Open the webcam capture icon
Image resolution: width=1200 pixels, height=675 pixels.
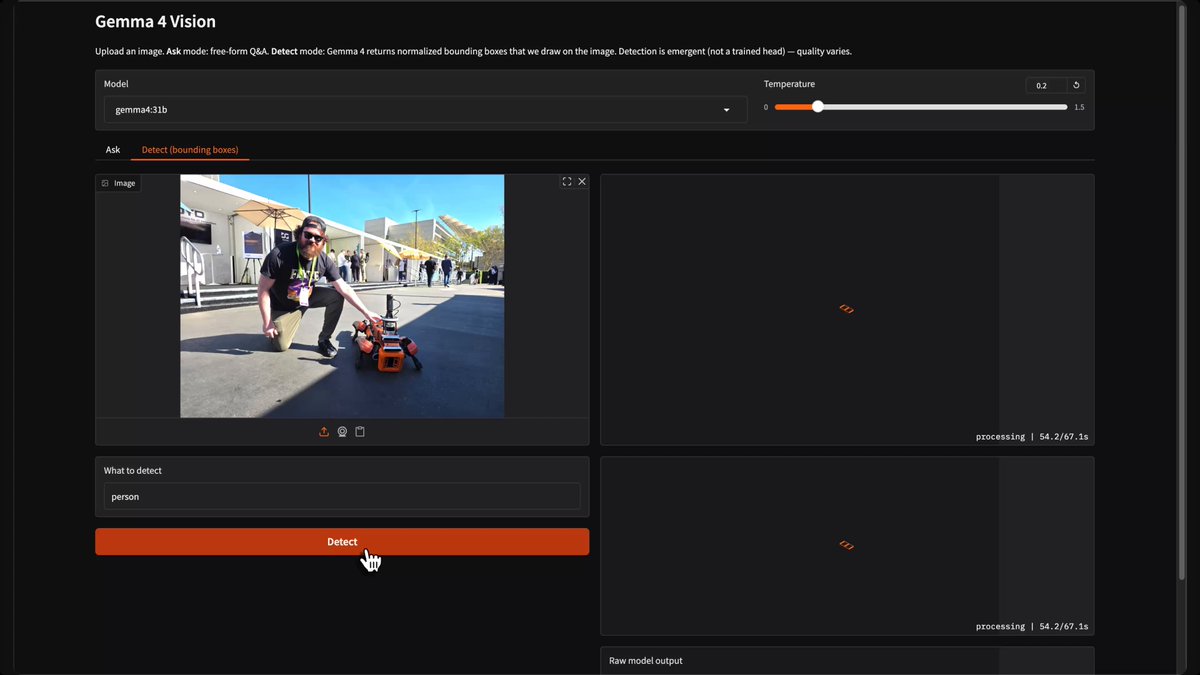tap(342, 432)
